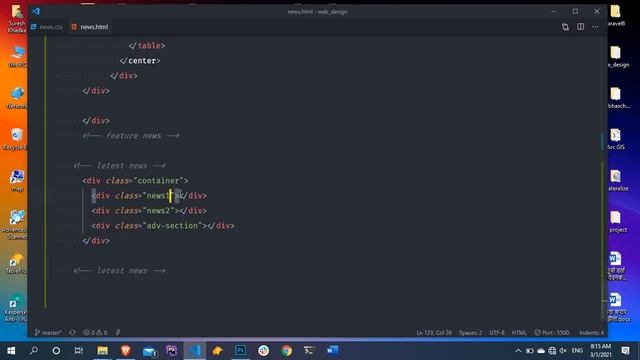
Task: Click the closing table tag line
Action: coord(147,46)
